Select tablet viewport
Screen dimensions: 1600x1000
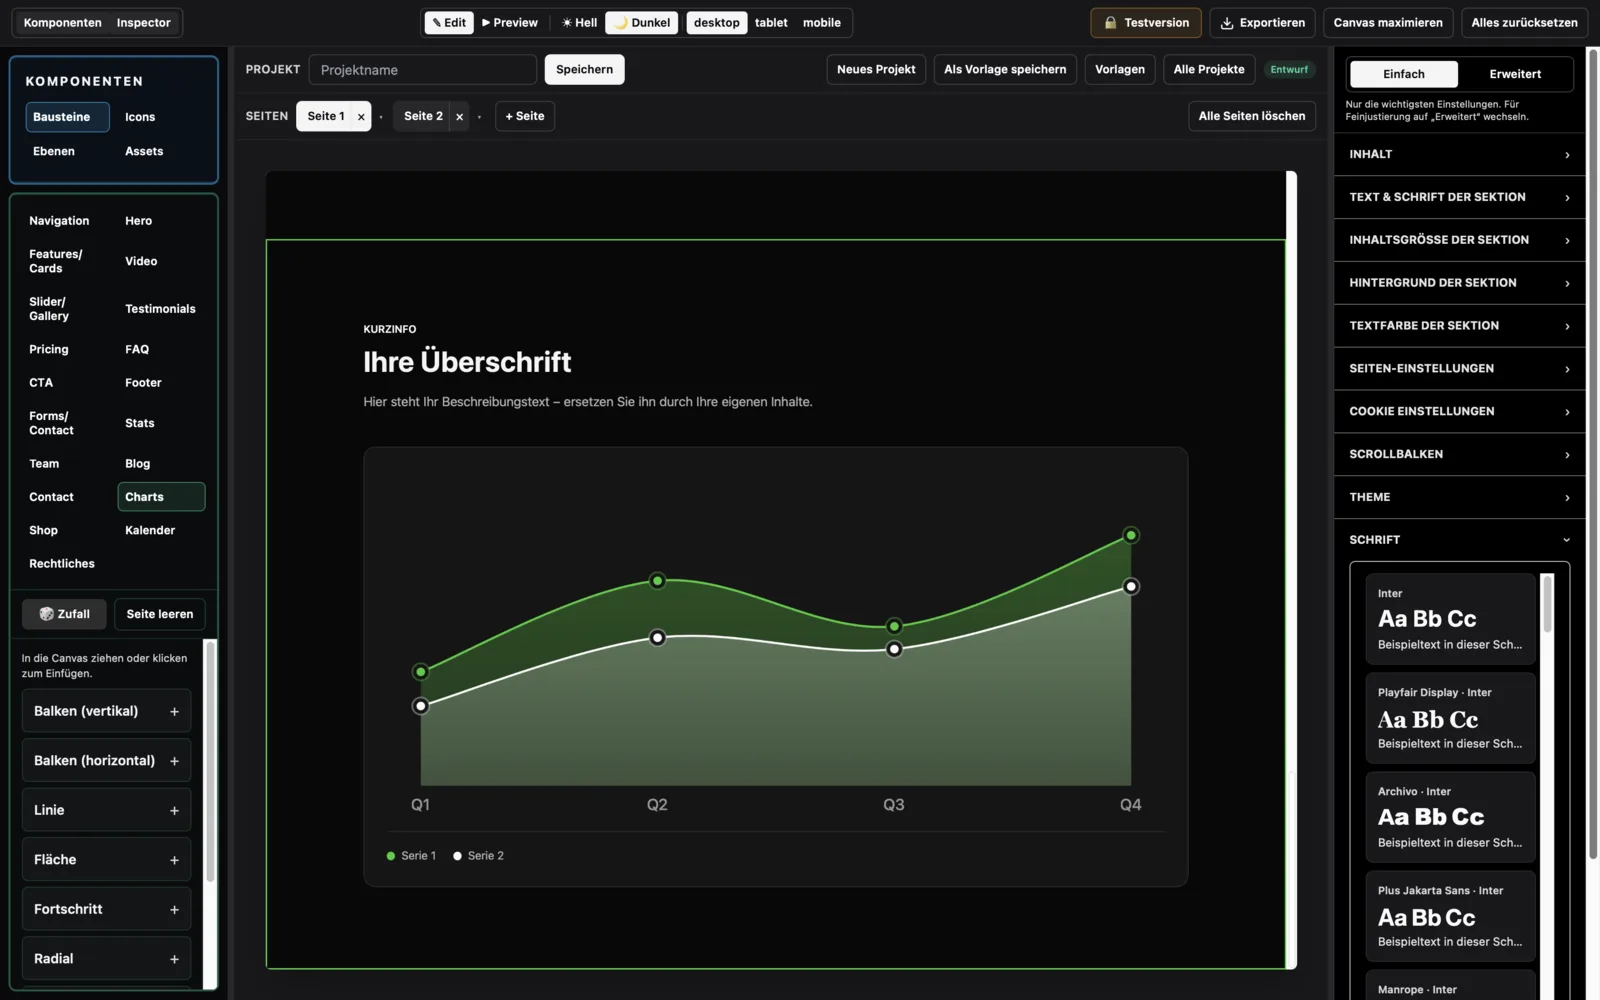(771, 22)
